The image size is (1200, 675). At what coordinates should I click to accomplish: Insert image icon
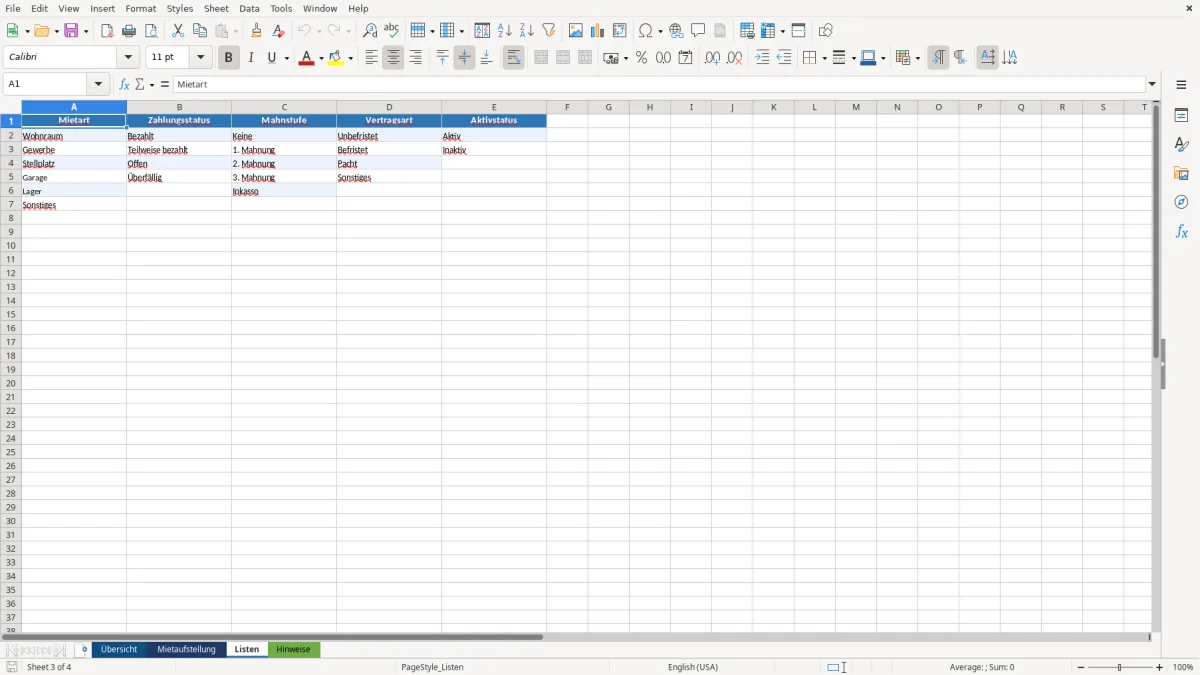[x=576, y=31]
